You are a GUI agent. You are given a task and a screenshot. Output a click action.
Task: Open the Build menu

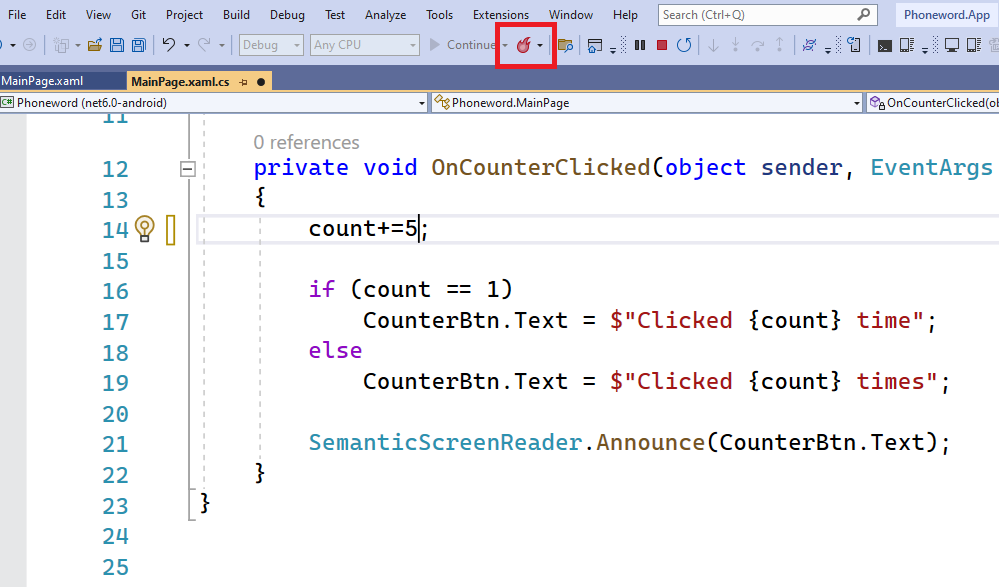236,15
